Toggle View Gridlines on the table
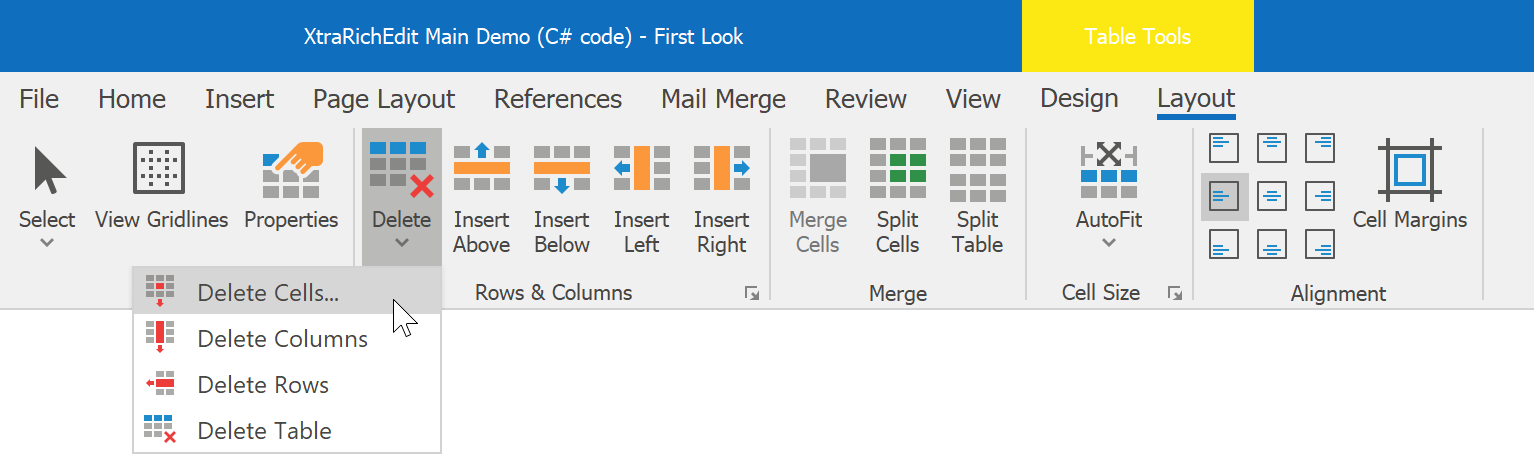 coord(161,168)
